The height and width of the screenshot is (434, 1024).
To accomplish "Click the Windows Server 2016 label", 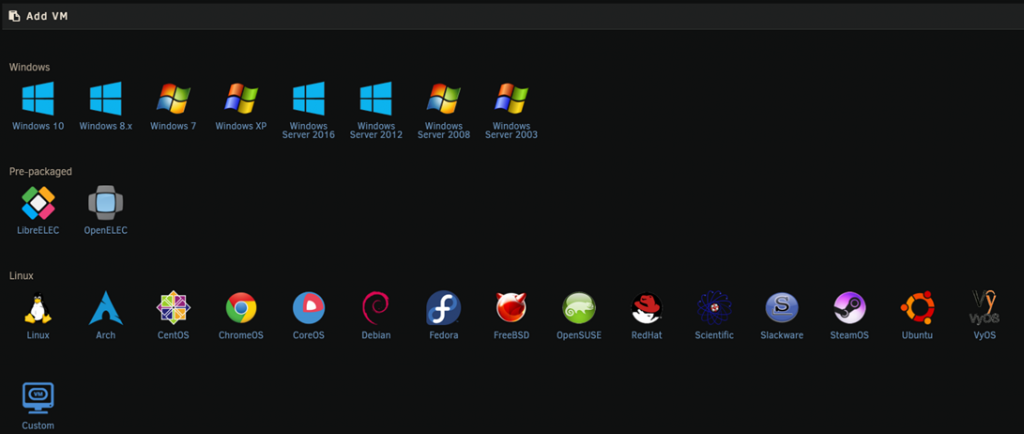I will tap(308, 131).
